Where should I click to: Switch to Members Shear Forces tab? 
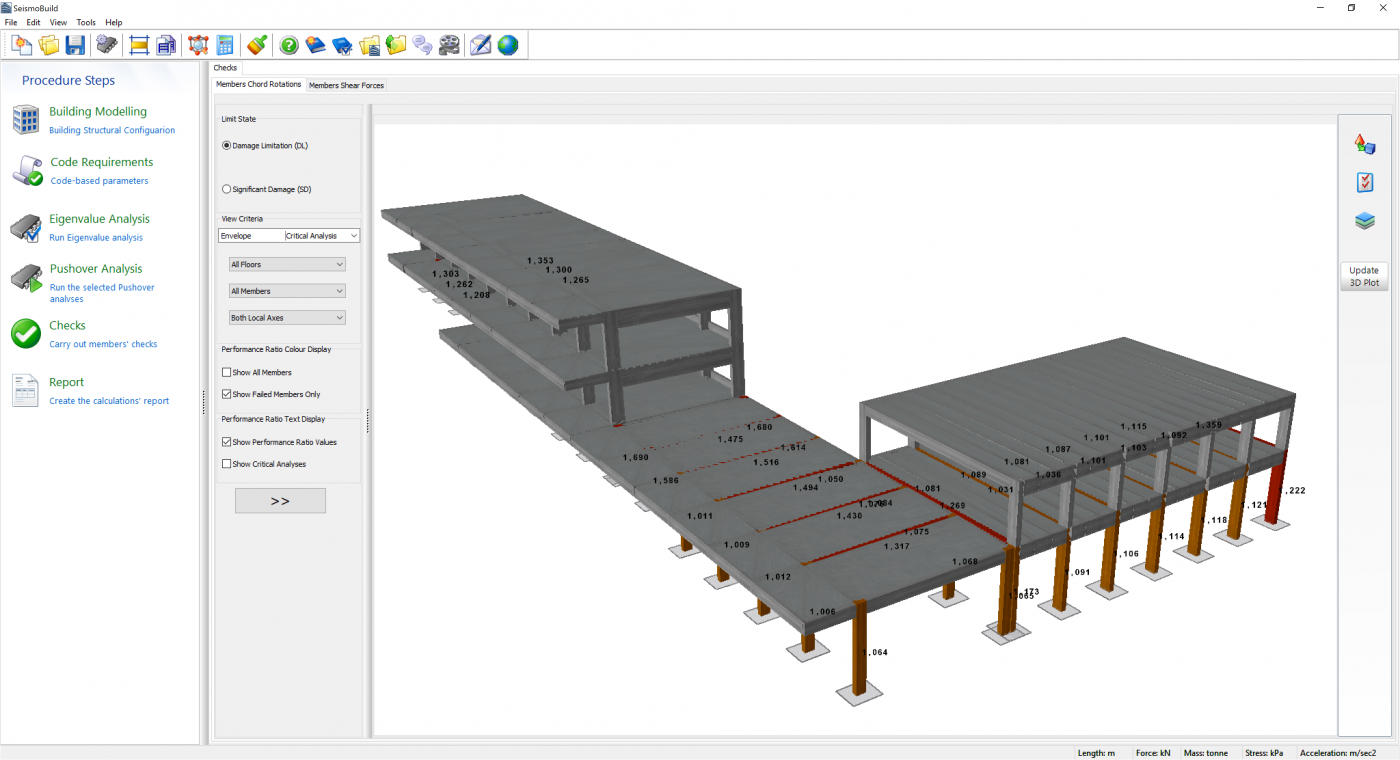pyautogui.click(x=346, y=86)
